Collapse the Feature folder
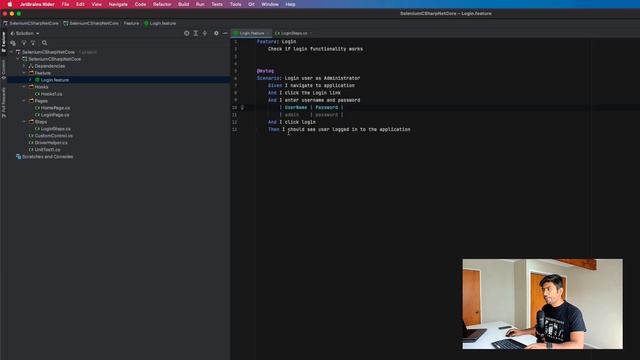The height and width of the screenshot is (360, 640). pyautogui.click(x=24, y=73)
